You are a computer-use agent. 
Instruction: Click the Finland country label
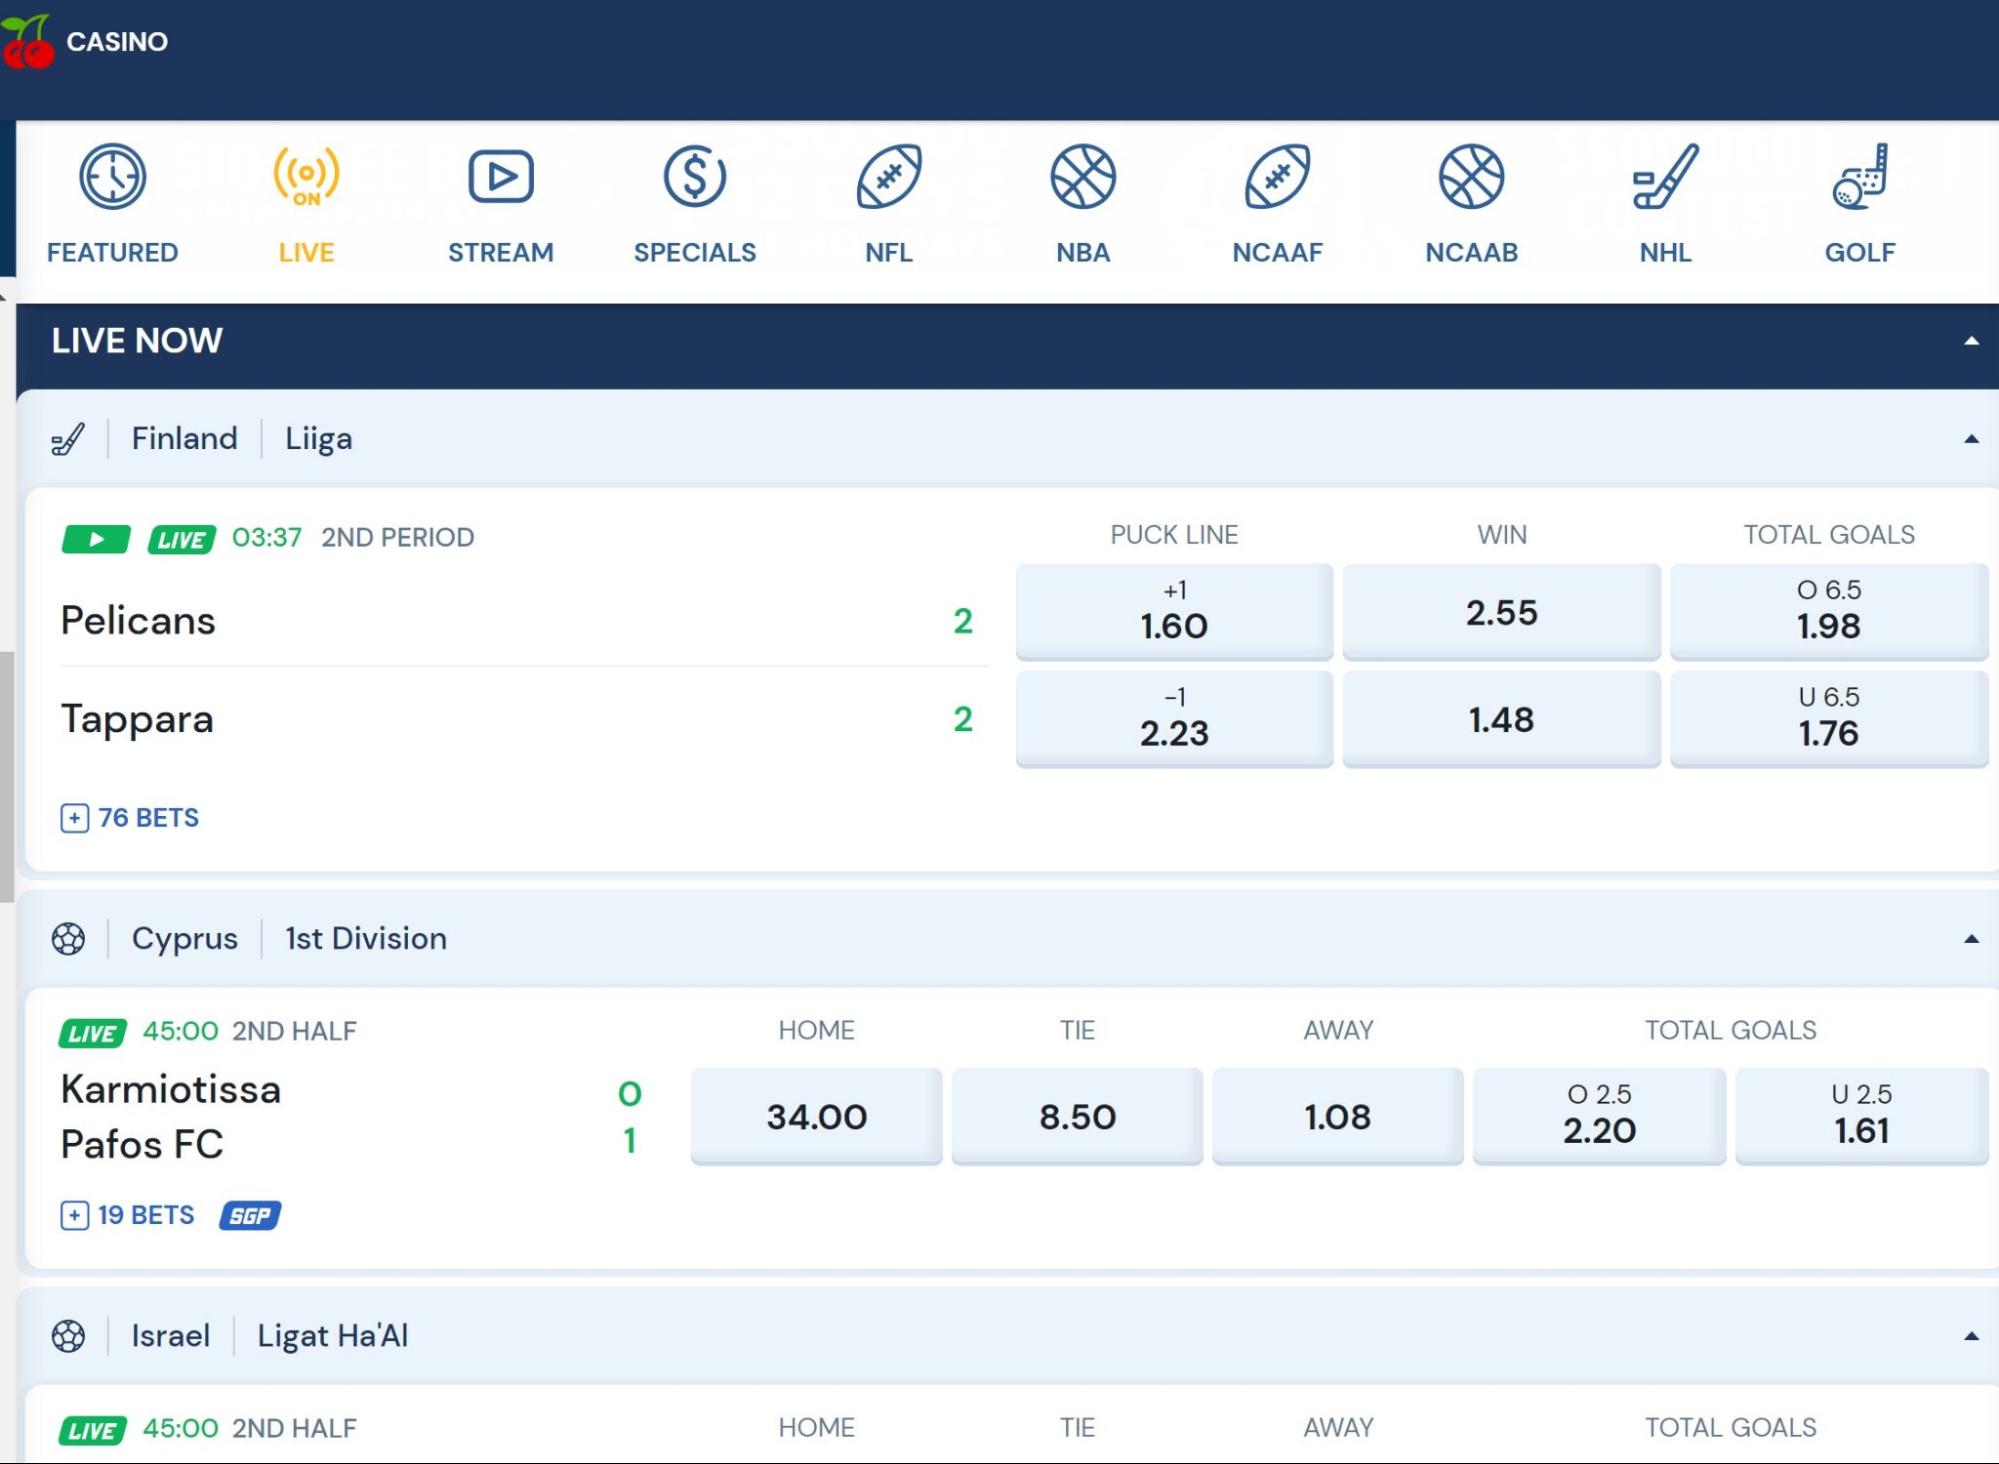tap(185, 439)
